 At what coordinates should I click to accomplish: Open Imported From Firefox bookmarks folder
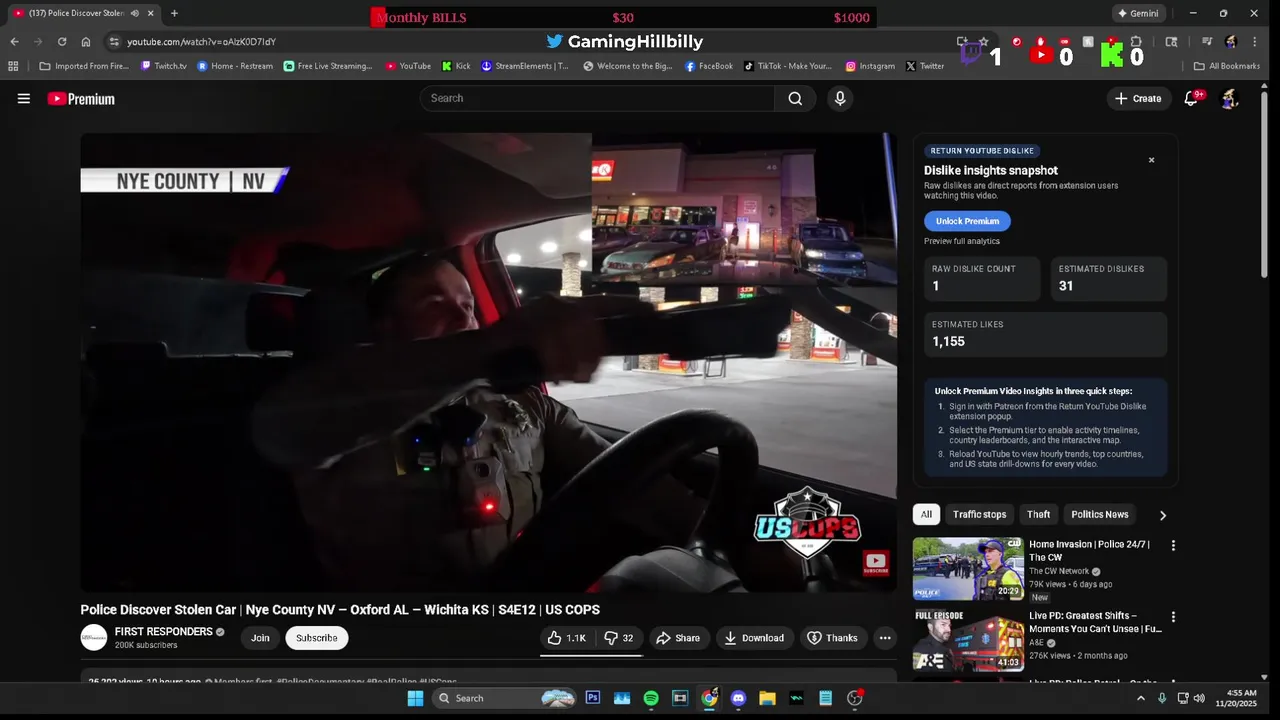point(86,66)
